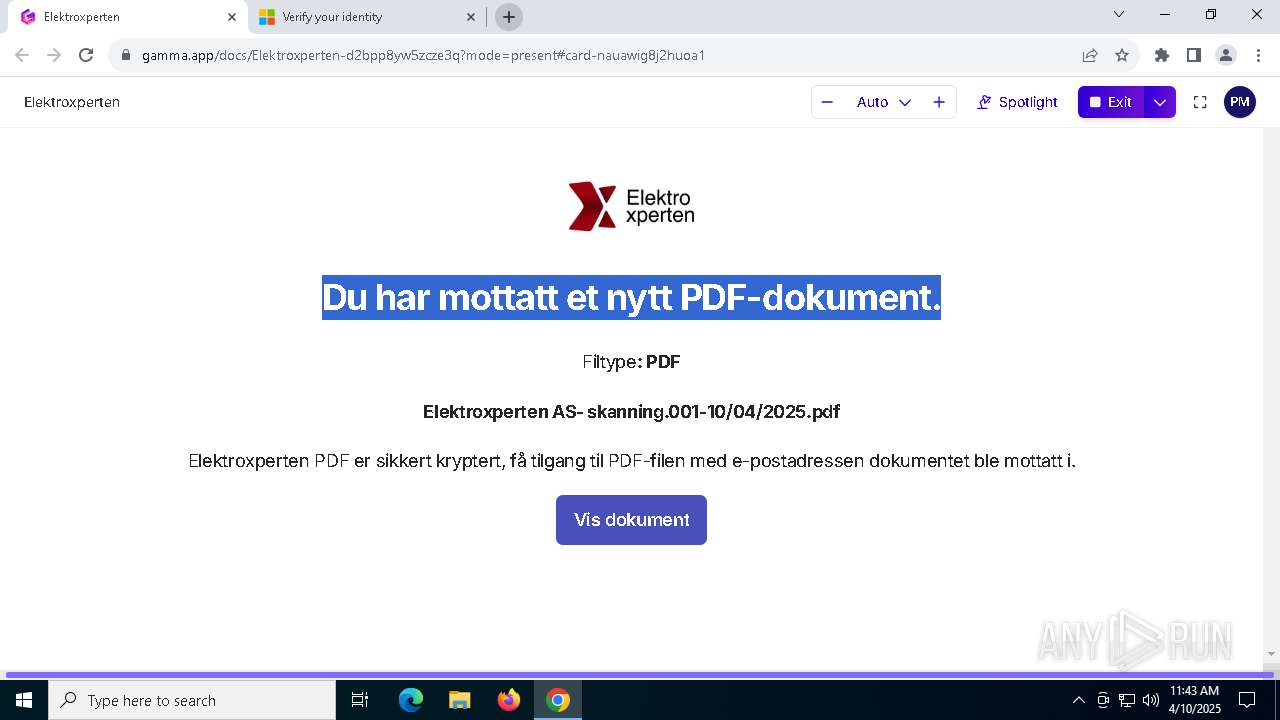Click the zoom in plus button
Screen dimensions: 1280x720
[939, 102]
